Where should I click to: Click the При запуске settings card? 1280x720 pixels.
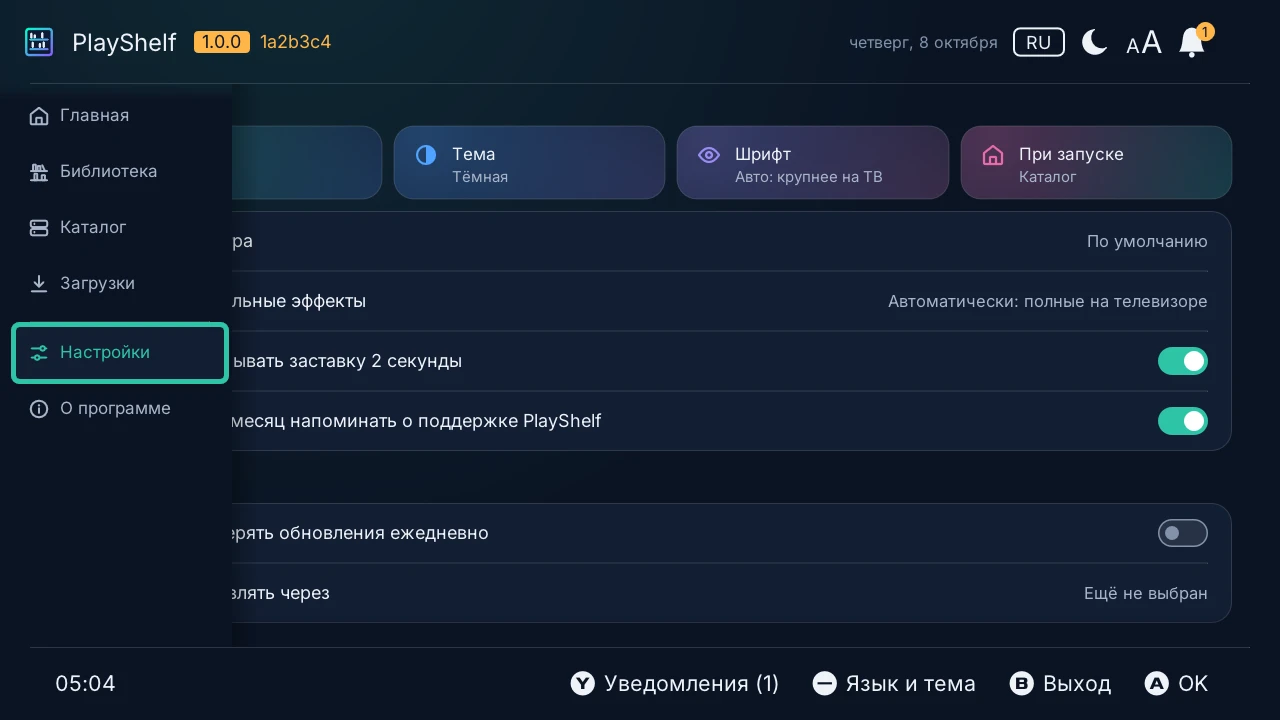pyautogui.click(x=1096, y=162)
